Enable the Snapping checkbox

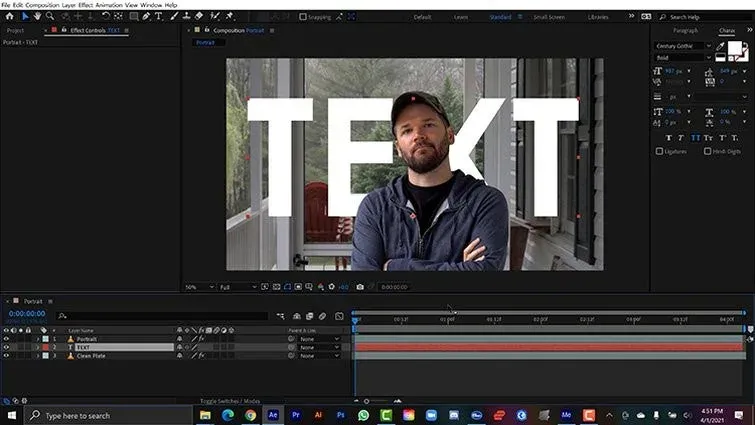303,17
